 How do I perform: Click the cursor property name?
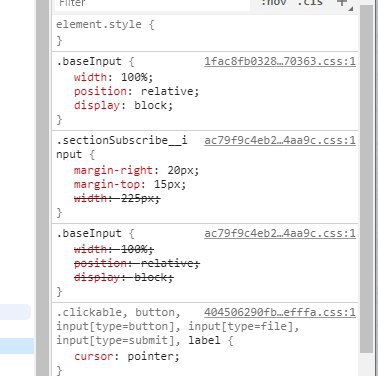pos(94,356)
